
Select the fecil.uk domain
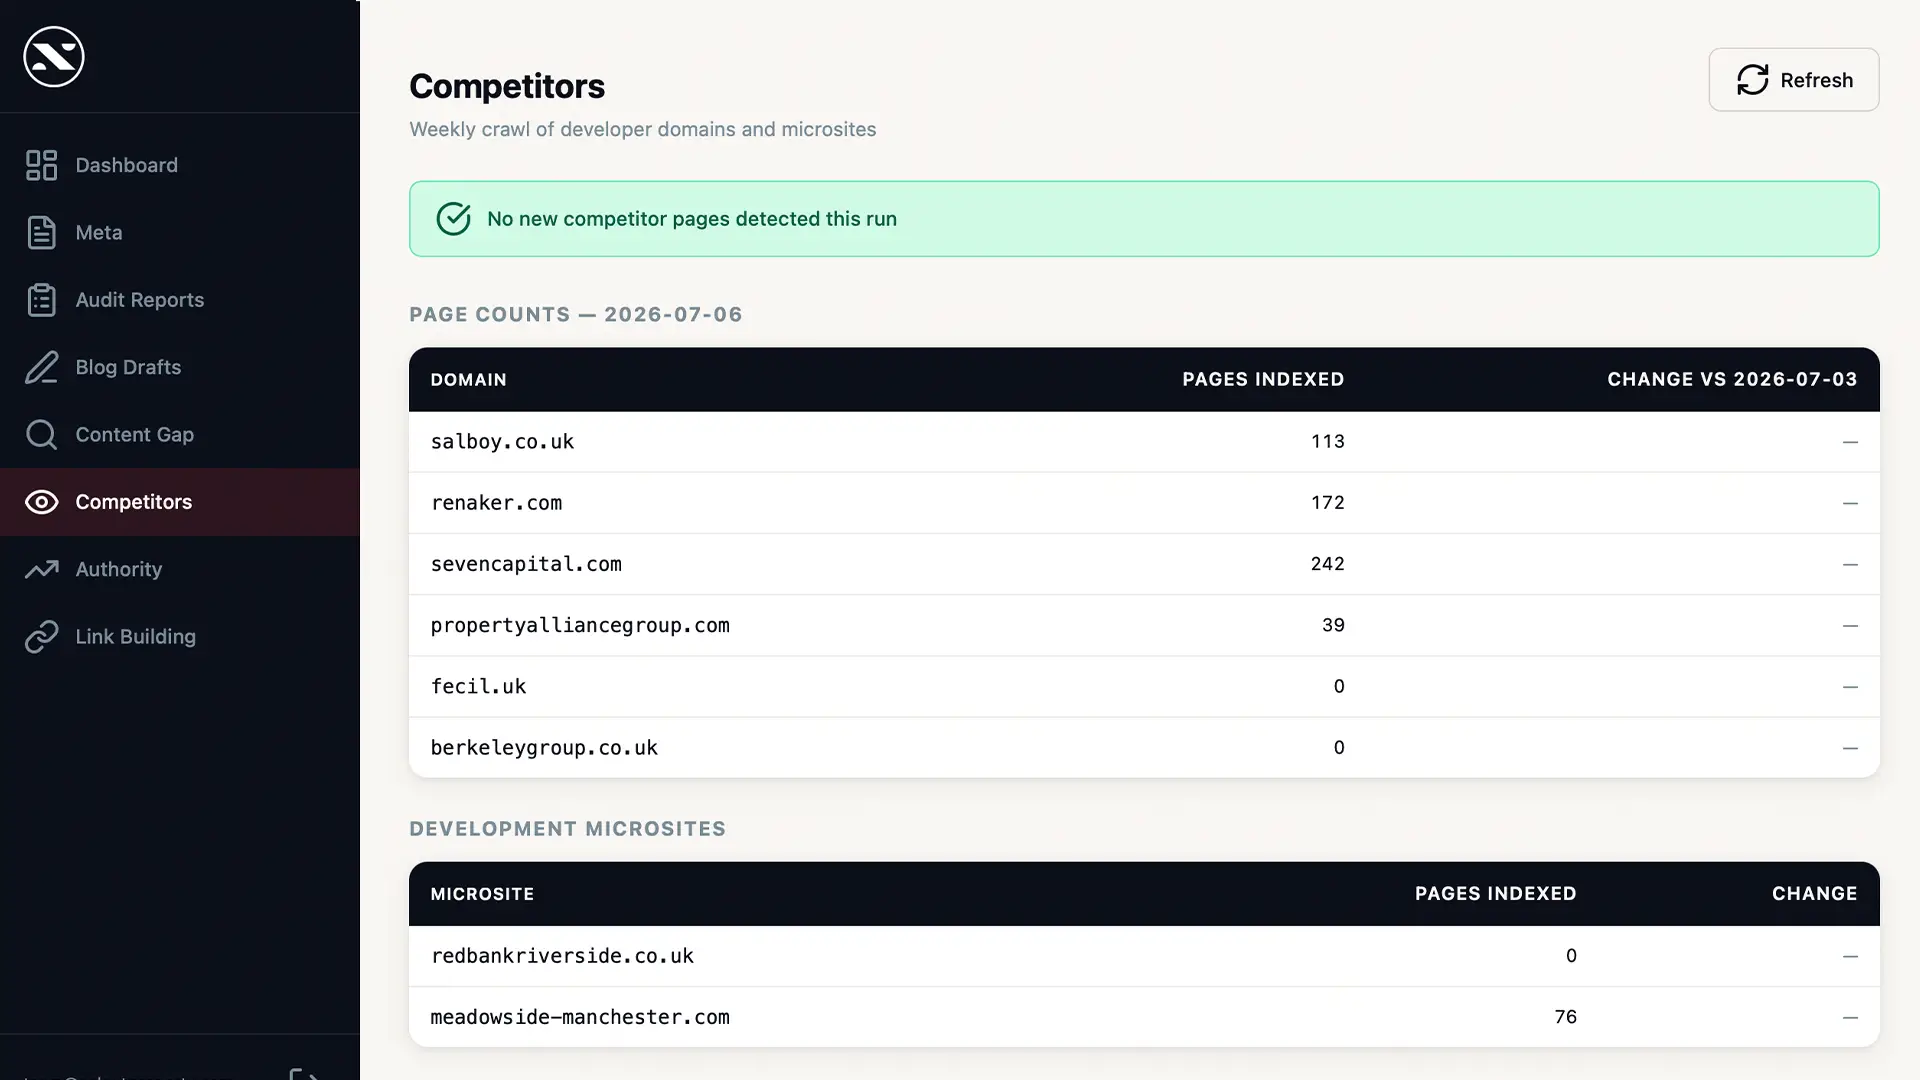point(478,687)
